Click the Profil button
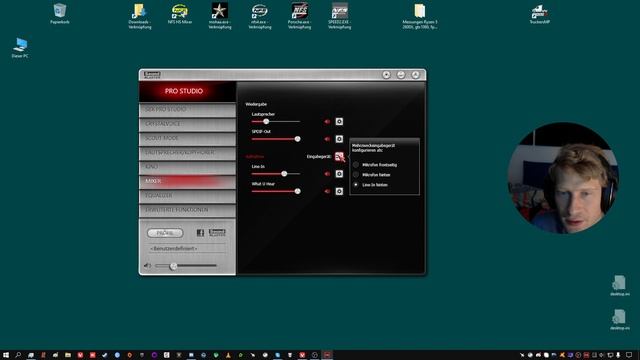The width and height of the screenshot is (640, 360). pos(165,233)
